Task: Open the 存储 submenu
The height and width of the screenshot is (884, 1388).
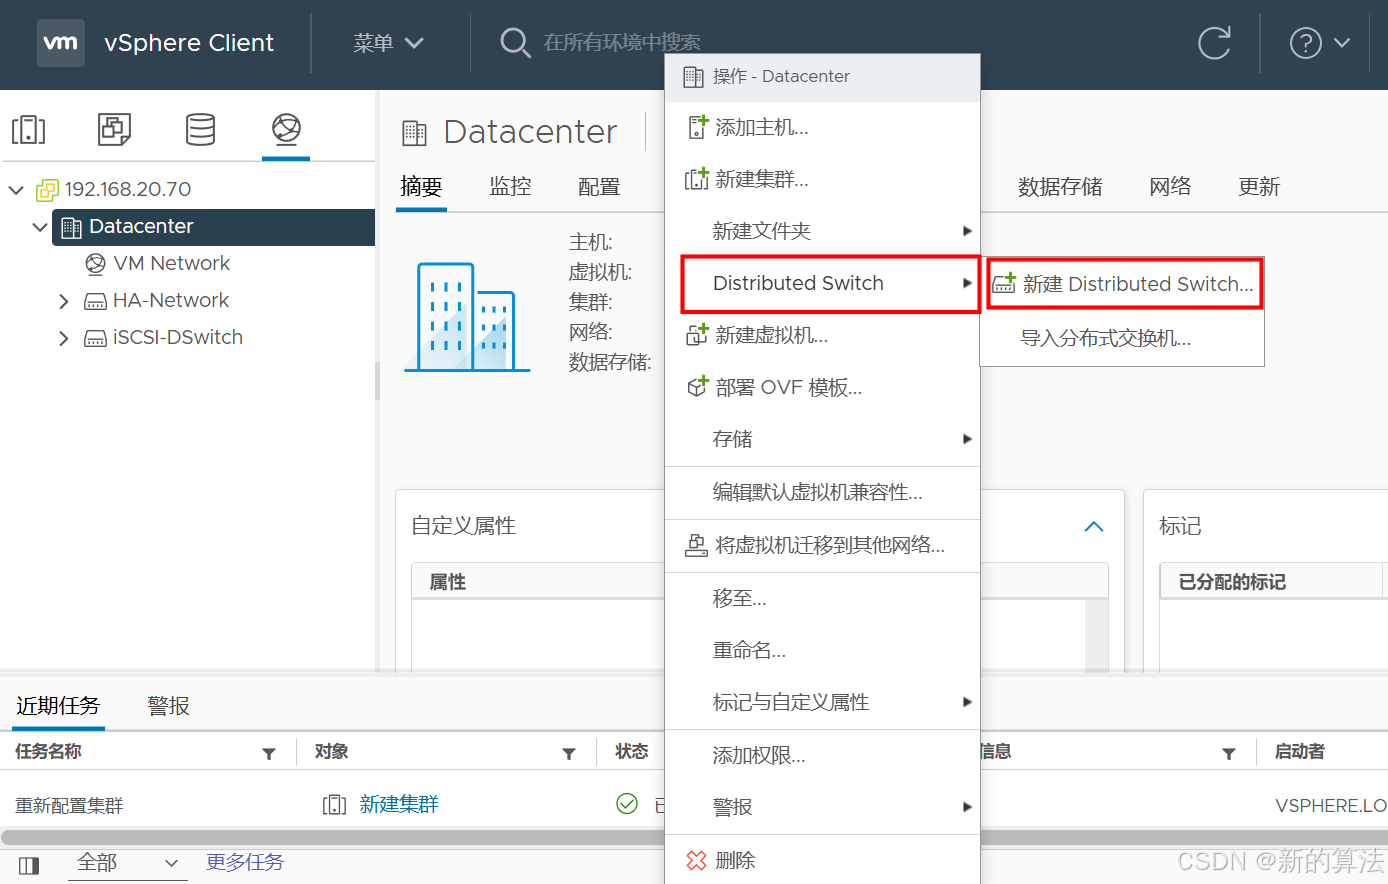Action: 822,439
